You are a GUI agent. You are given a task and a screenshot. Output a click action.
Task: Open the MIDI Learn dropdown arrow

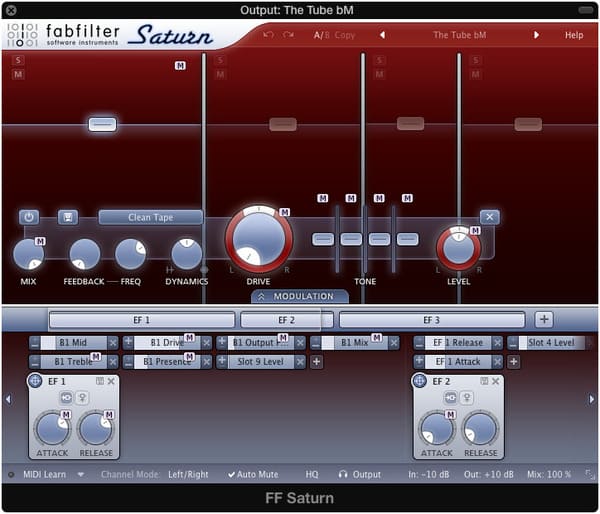[x=80, y=474]
